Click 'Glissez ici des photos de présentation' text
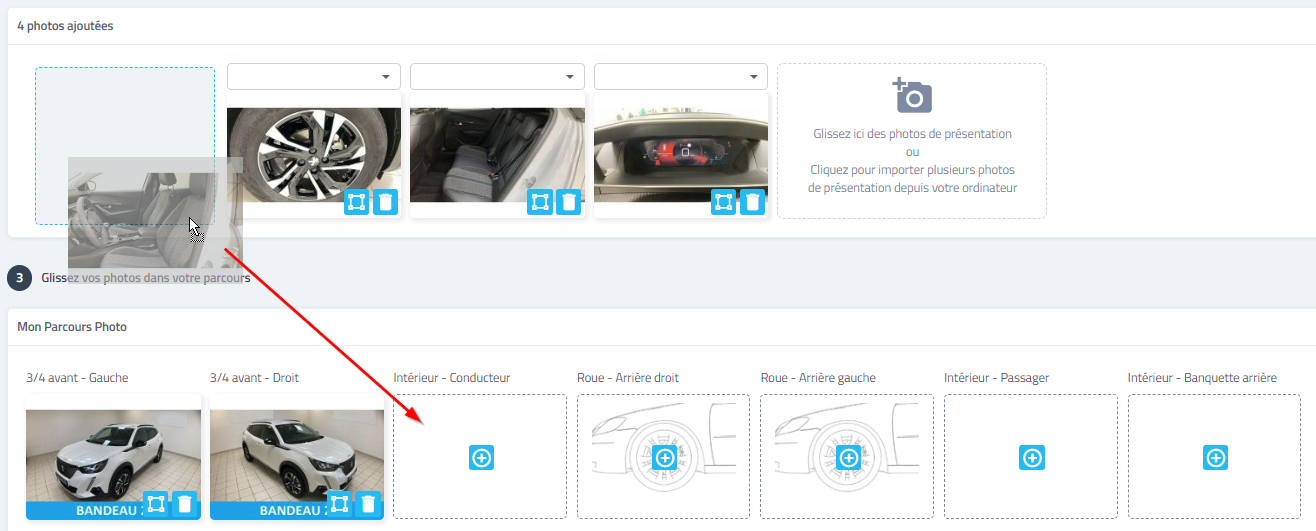 (x=912, y=133)
